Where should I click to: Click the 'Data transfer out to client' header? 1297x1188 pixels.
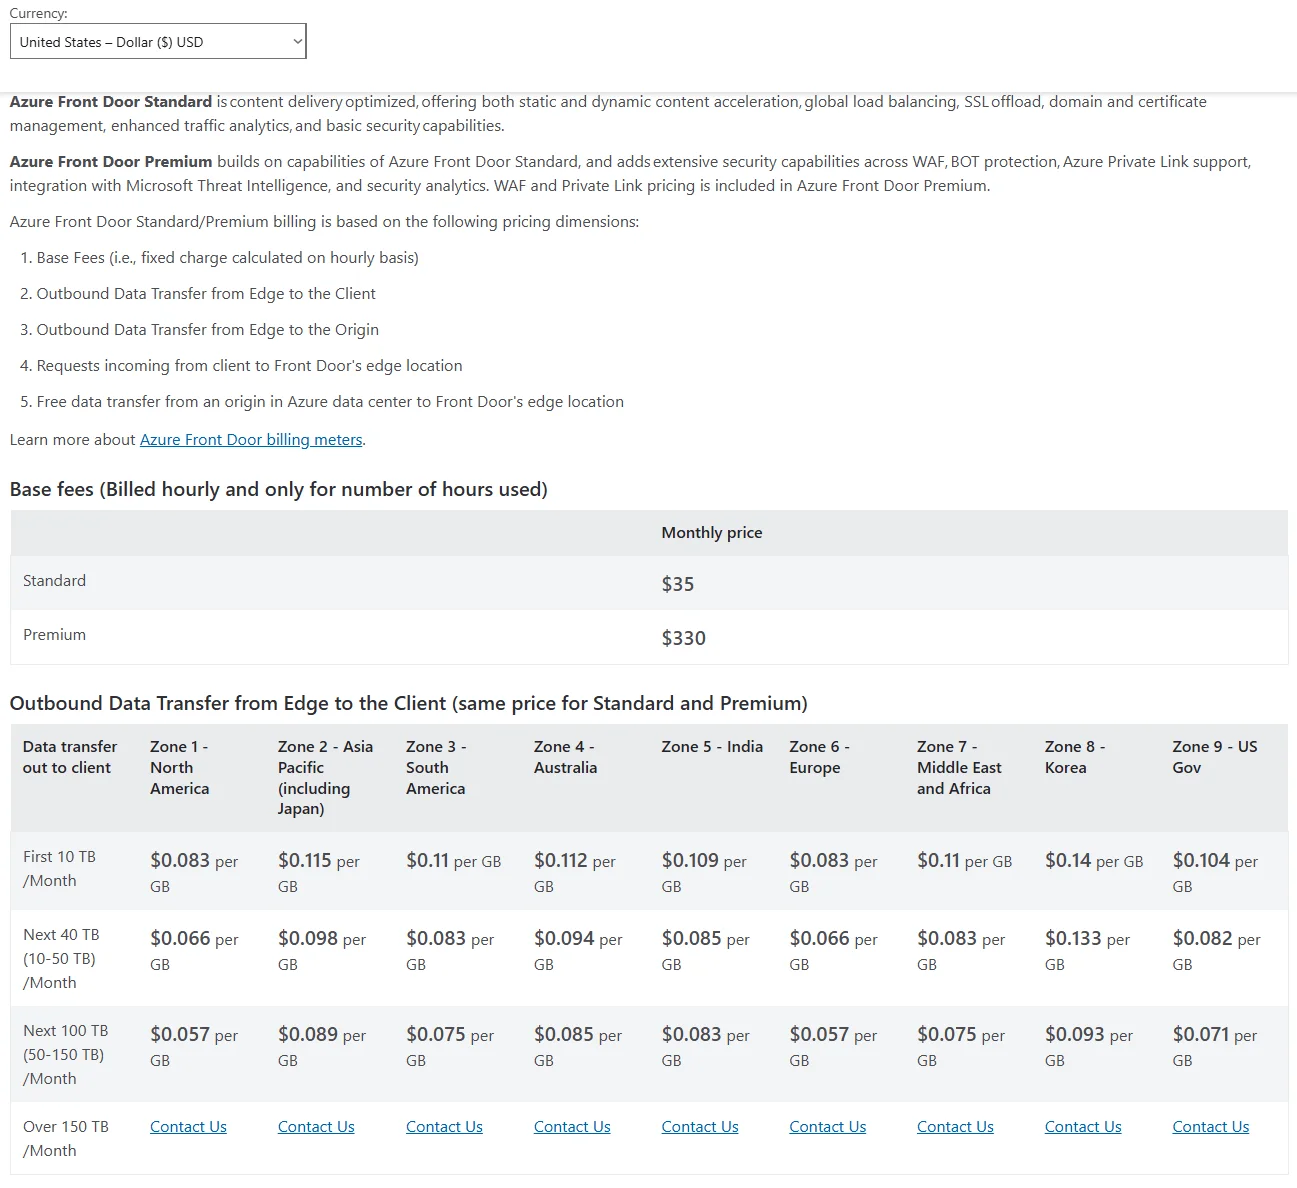pos(70,757)
